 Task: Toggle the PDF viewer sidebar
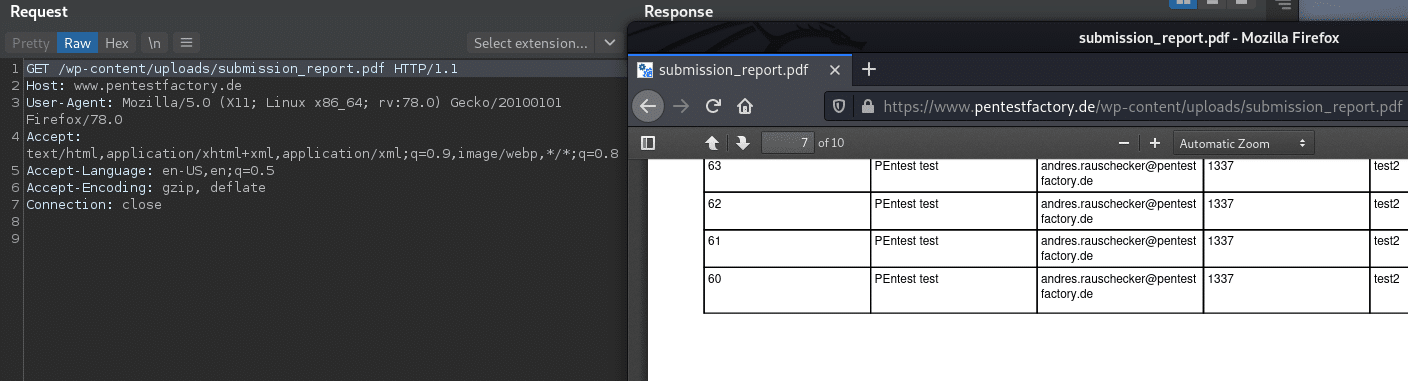coord(648,143)
